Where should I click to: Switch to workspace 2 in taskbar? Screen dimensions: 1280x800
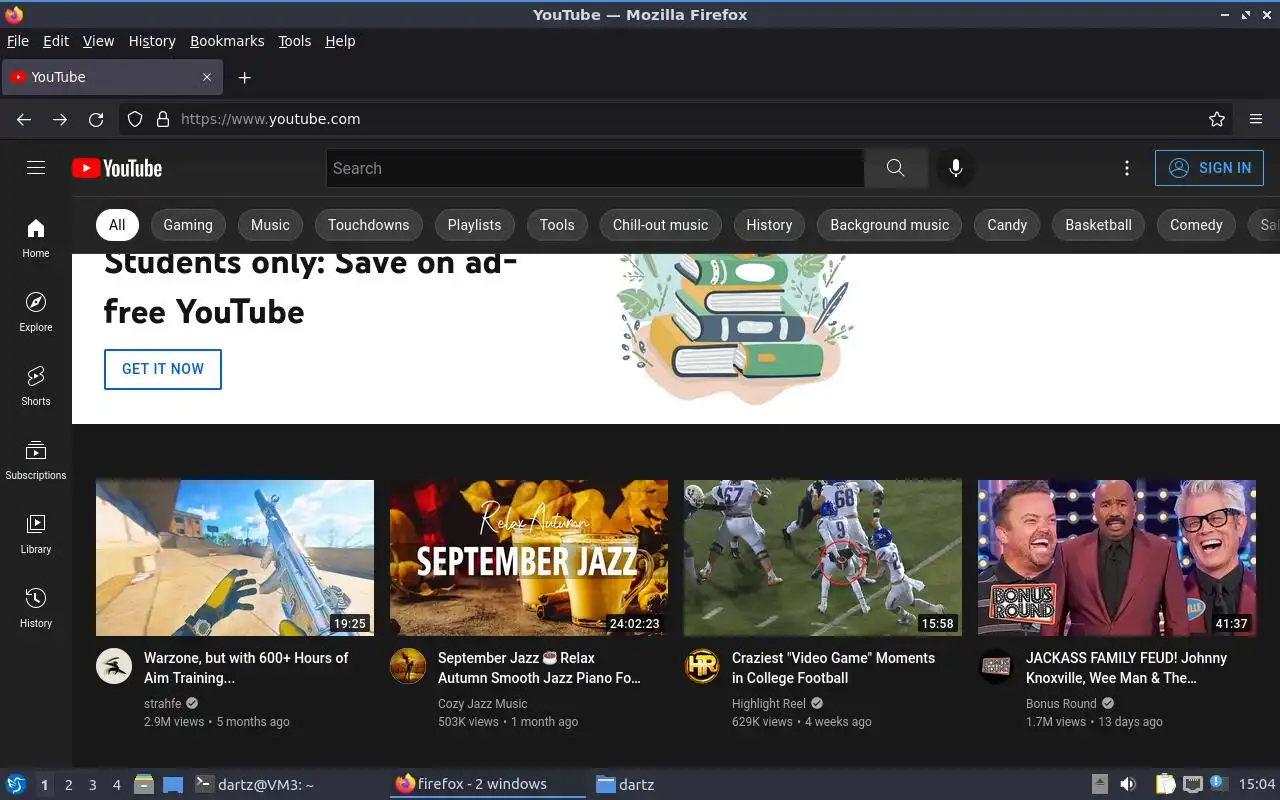(68, 785)
